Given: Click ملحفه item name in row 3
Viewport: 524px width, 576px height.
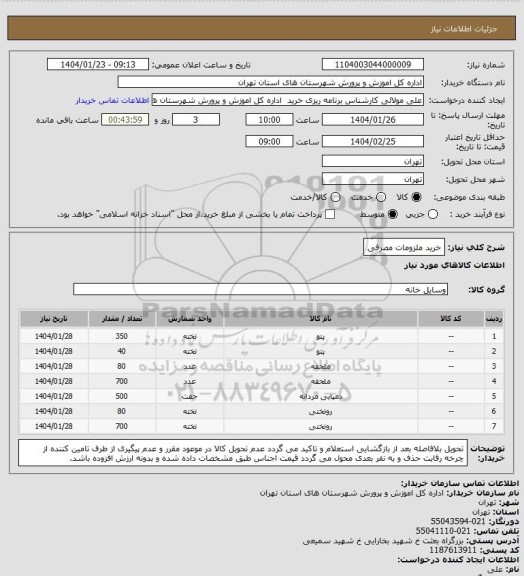Looking at the screenshot, I should (321, 366).
